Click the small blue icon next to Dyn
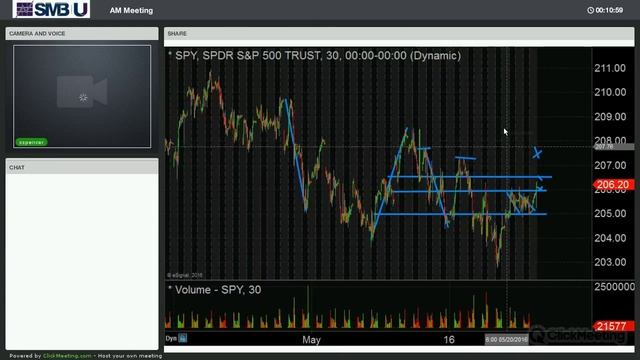Viewport: 640px width, 360px height. (182, 338)
